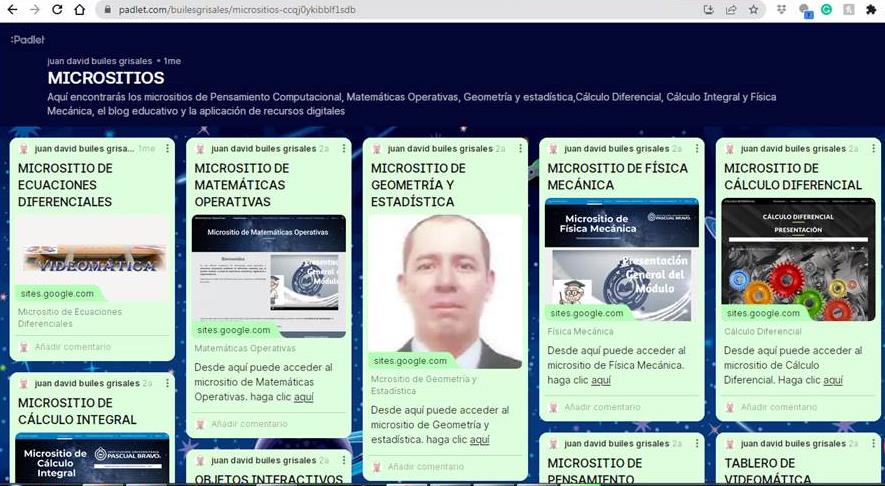Add comment on Física Mecánica card
The height and width of the screenshot is (486, 885).
point(602,406)
